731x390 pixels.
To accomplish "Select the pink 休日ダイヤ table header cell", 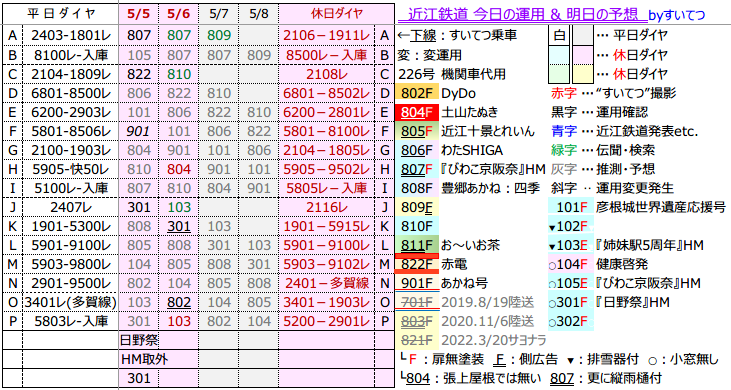I will click(x=337, y=14).
